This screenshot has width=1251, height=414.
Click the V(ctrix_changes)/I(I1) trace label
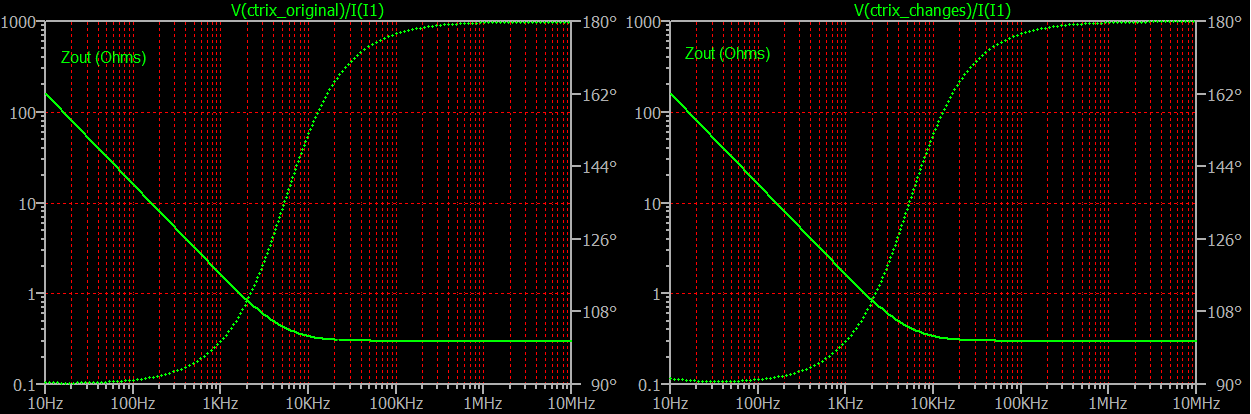tap(932, 10)
